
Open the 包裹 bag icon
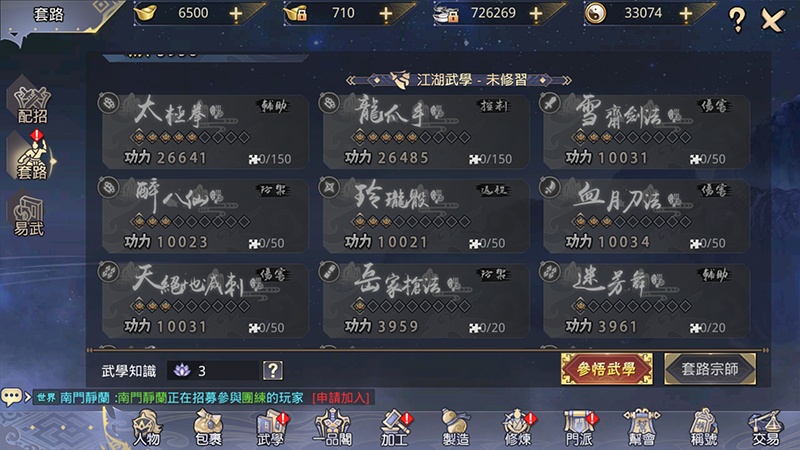coord(209,428)
